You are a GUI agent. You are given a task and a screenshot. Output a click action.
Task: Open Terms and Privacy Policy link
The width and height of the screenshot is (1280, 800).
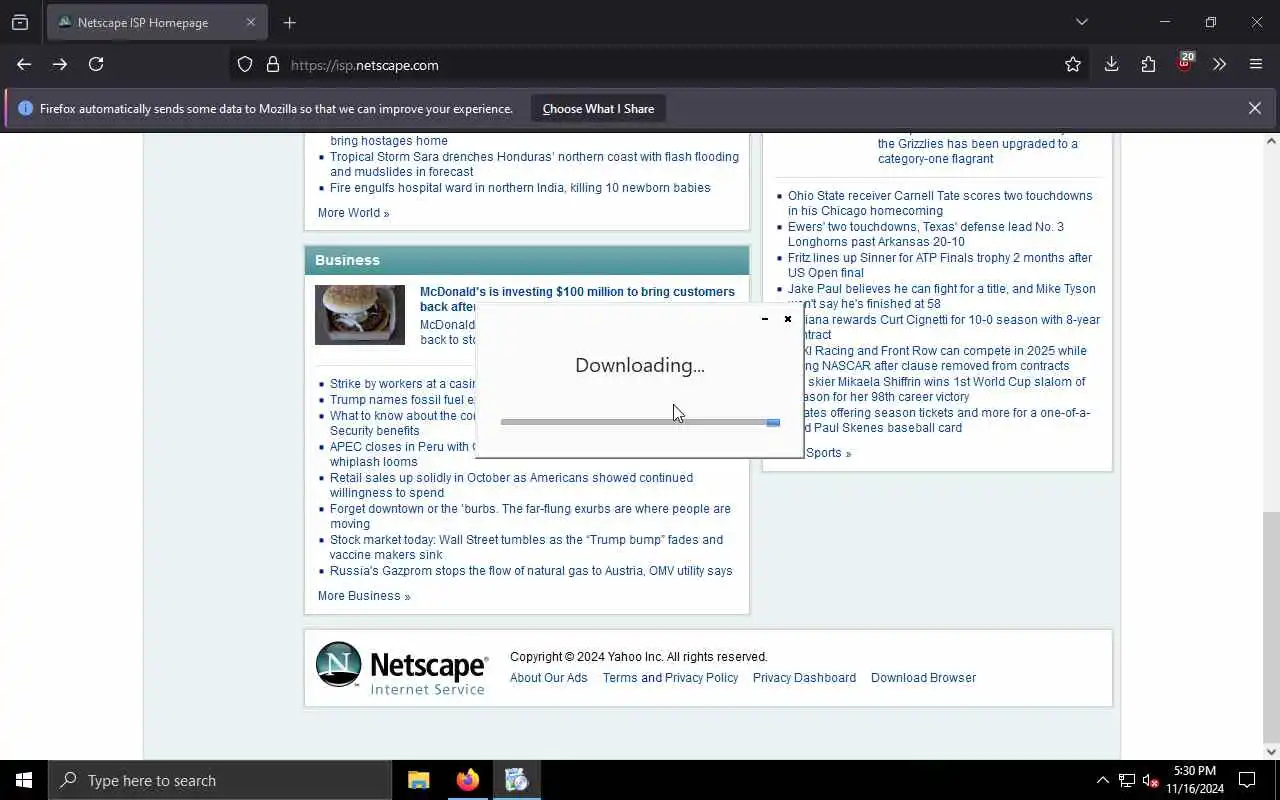(670, 678)
